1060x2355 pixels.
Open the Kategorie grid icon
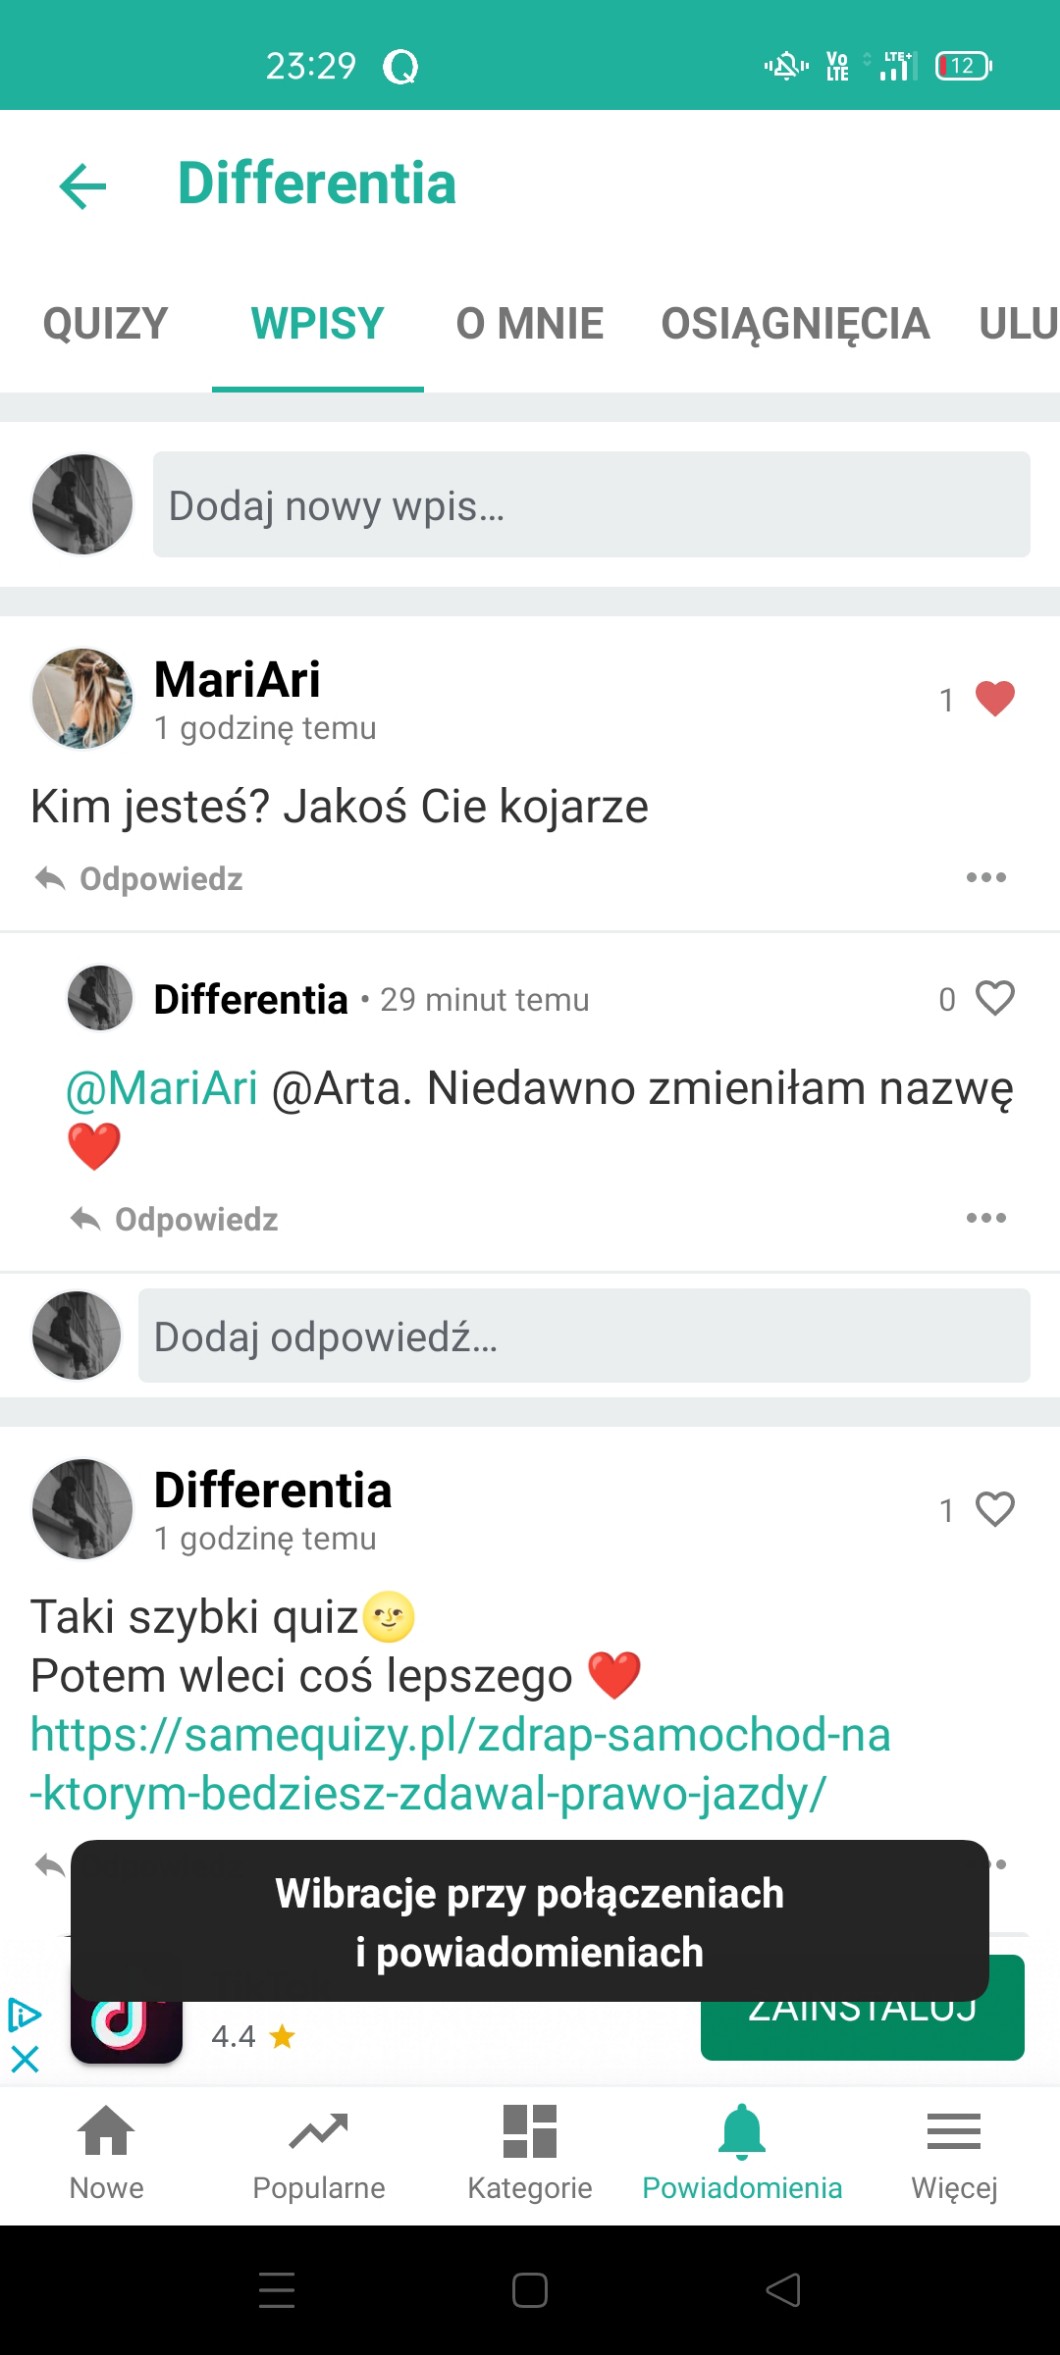[x=530, y=2132]
